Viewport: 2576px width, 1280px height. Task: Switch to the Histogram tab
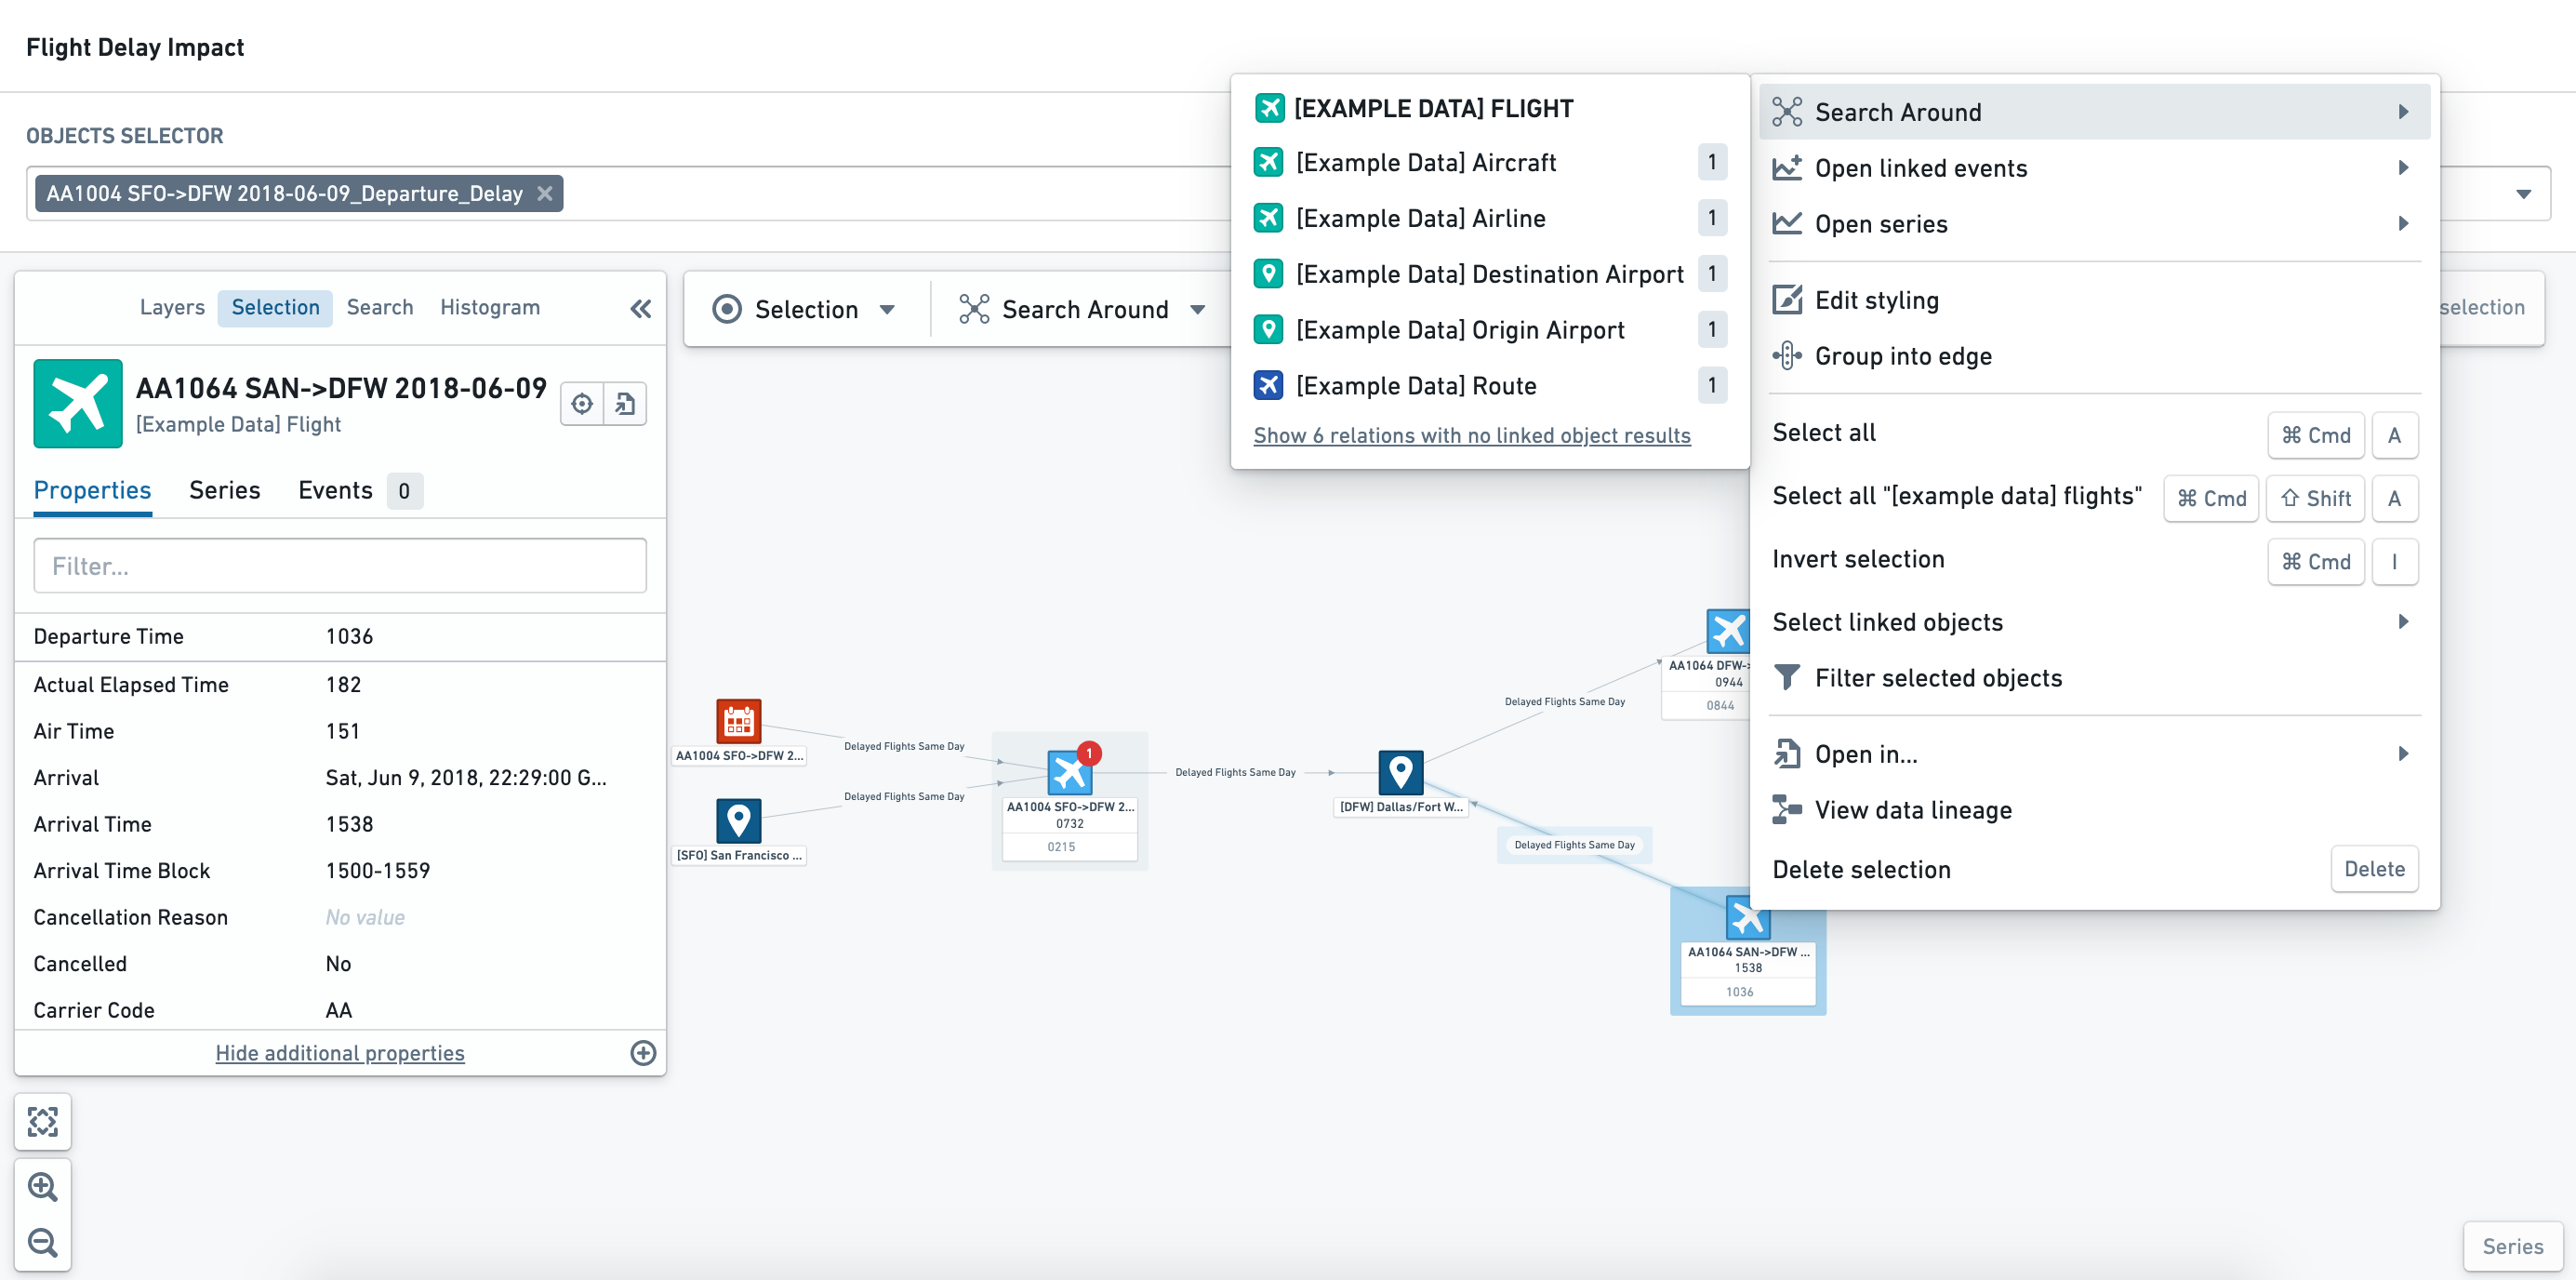tap(490, 308)
